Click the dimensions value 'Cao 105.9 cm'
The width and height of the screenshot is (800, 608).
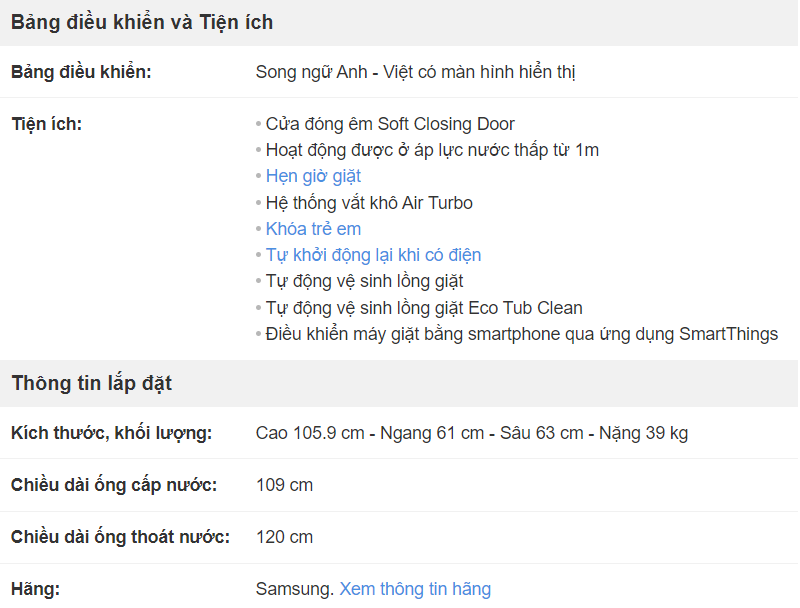310,433
